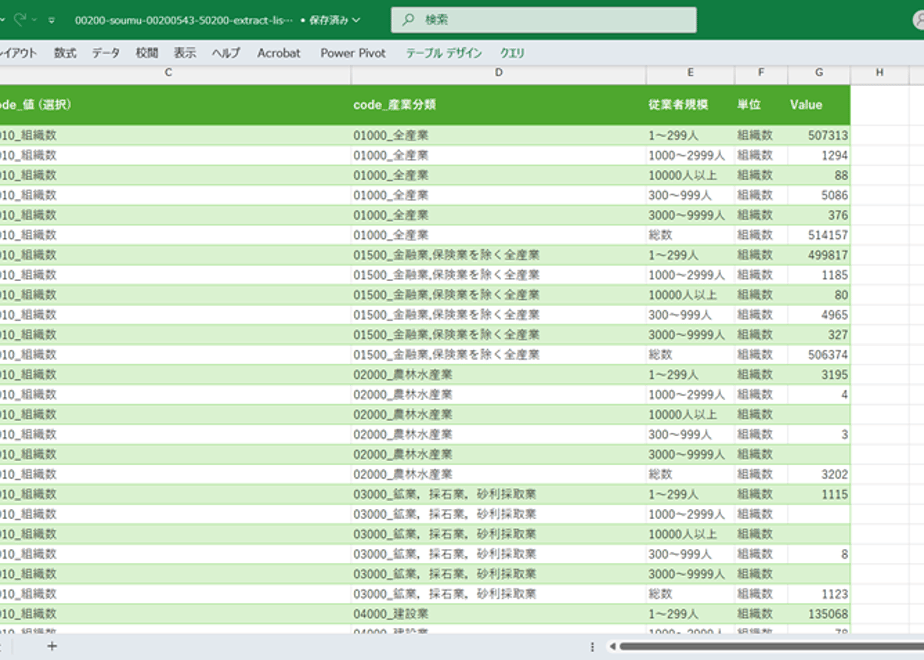
Task: Click the 従業者規模 header cell
Action: [690, 105]
